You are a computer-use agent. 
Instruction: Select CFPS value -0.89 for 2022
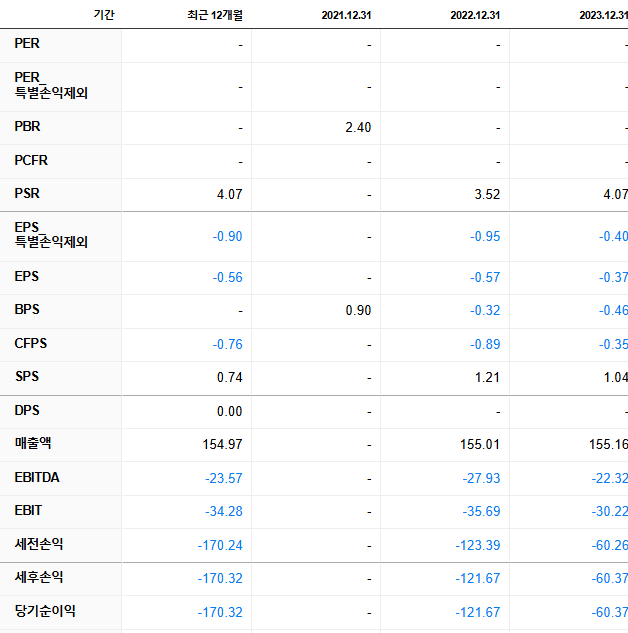point(485,345)
